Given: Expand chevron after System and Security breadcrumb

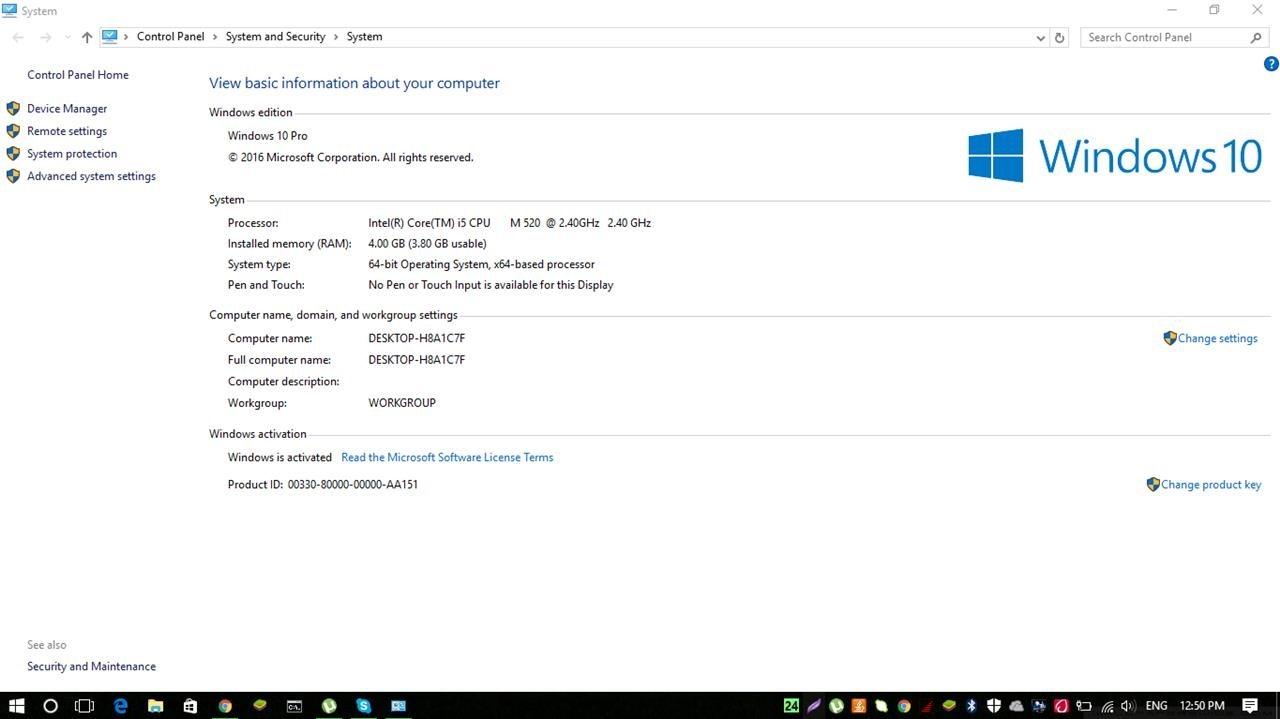Looking at the screenshot, I should (x=336, y=37).
